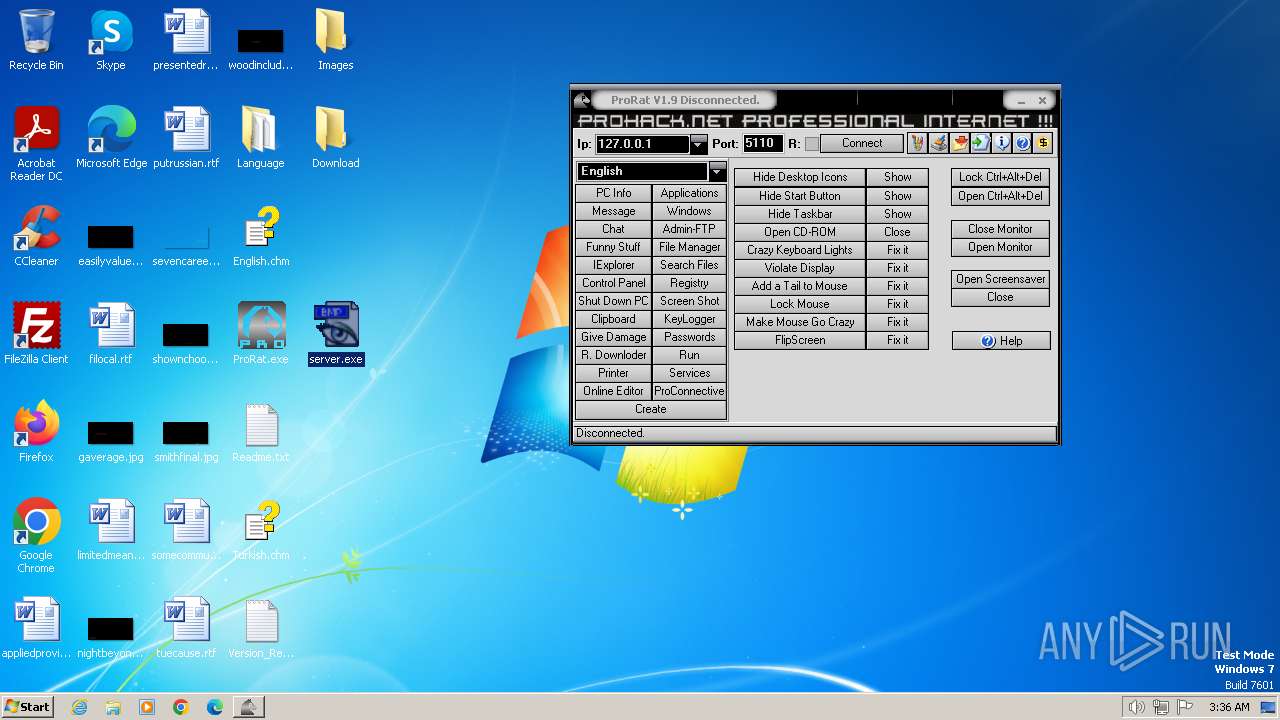Select the server.exe desktop icon
The height and width of the screenshot is (720, 1280).
336,334
